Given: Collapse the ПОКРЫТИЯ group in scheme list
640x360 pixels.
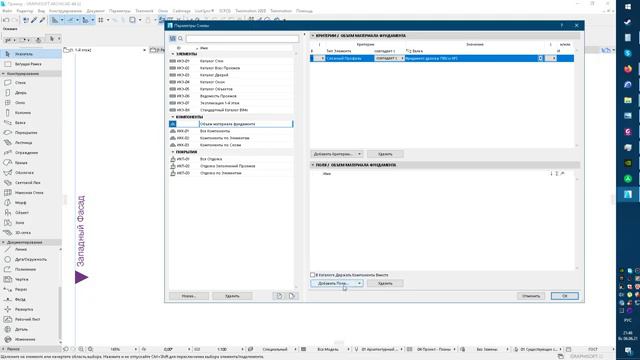Looking at the screenshot, I should (x=173, y=152).
